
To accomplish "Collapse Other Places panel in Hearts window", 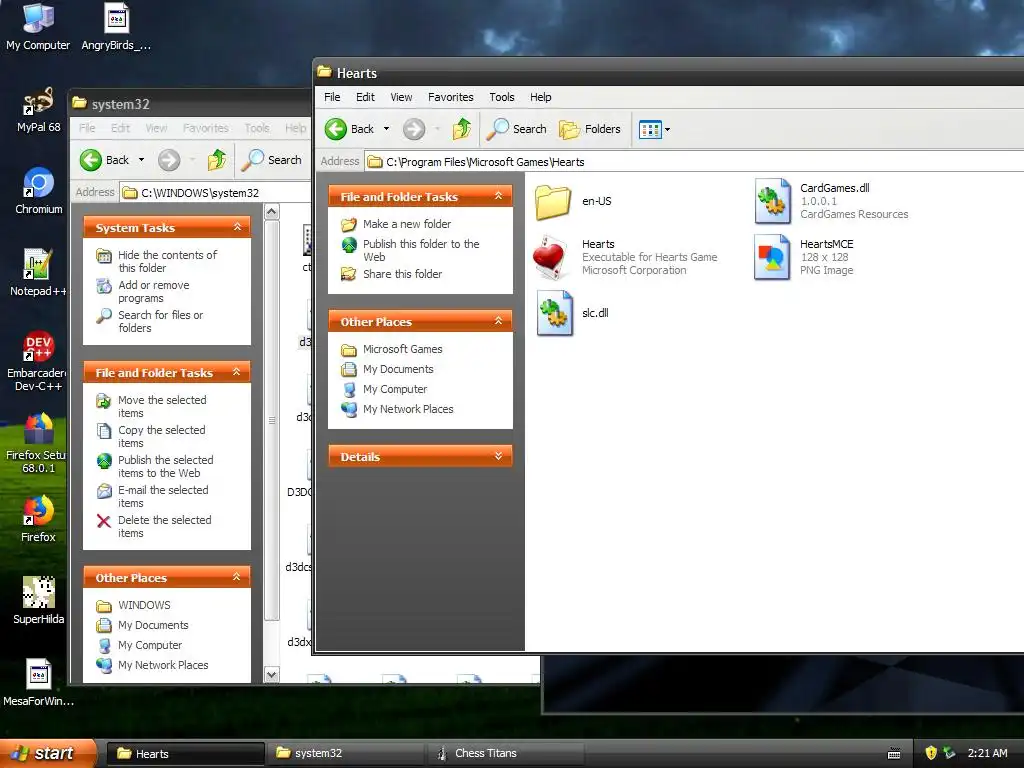I will tap(498, 321).
